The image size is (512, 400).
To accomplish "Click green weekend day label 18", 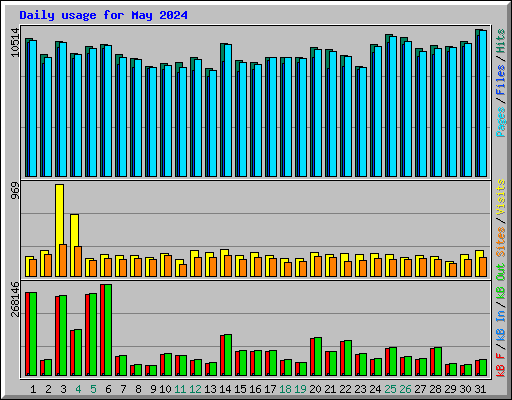I will tap(285, 389).
